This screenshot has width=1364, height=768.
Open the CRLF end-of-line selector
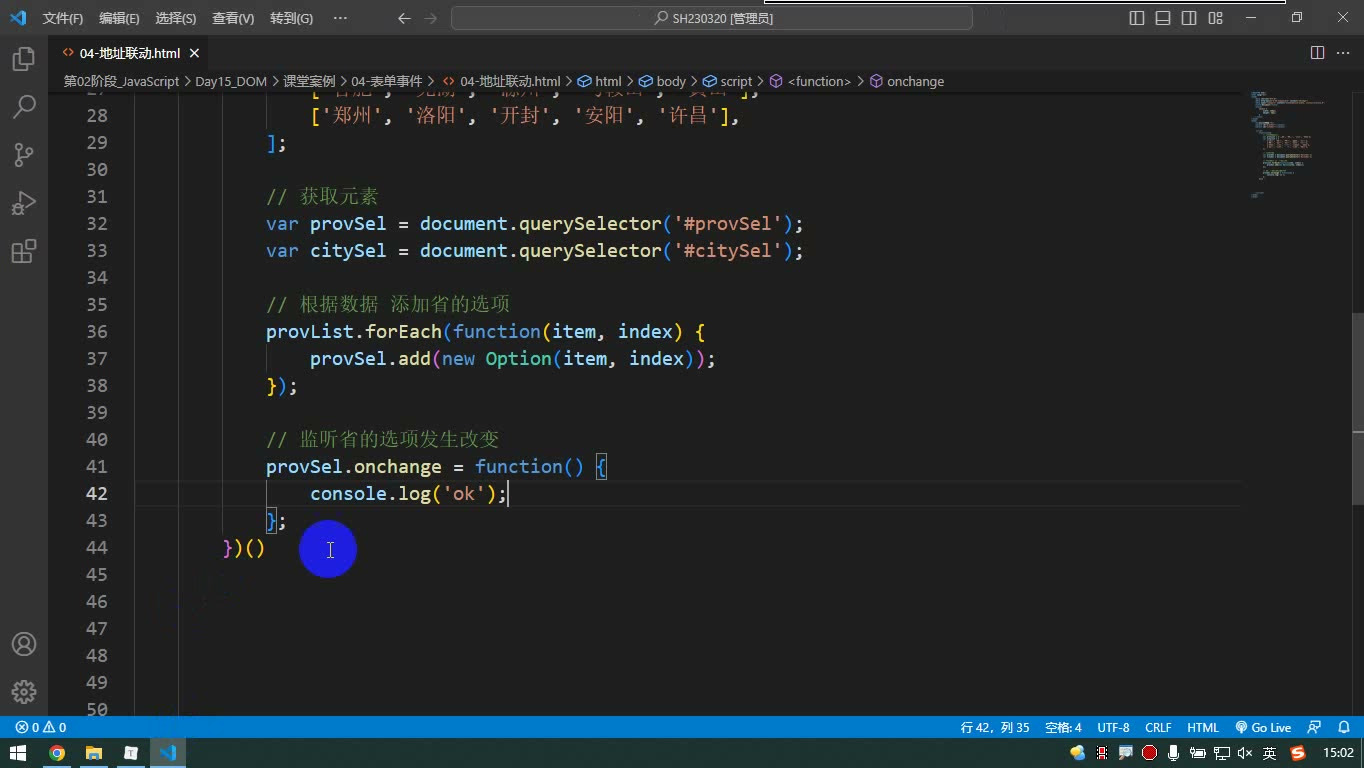pos(1158,728)
